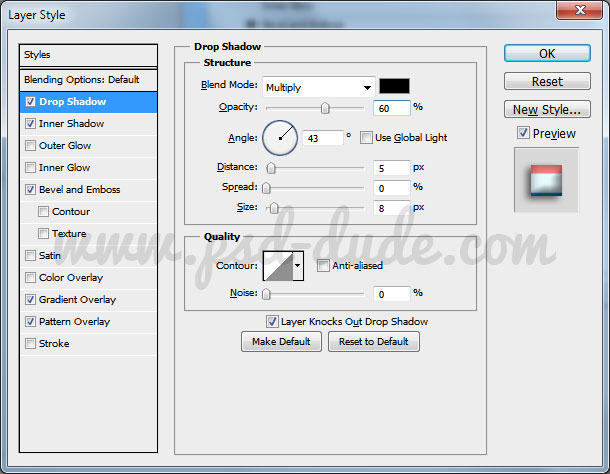Check Use Global Light
The image size is (610, 474).
pos(366,137)
